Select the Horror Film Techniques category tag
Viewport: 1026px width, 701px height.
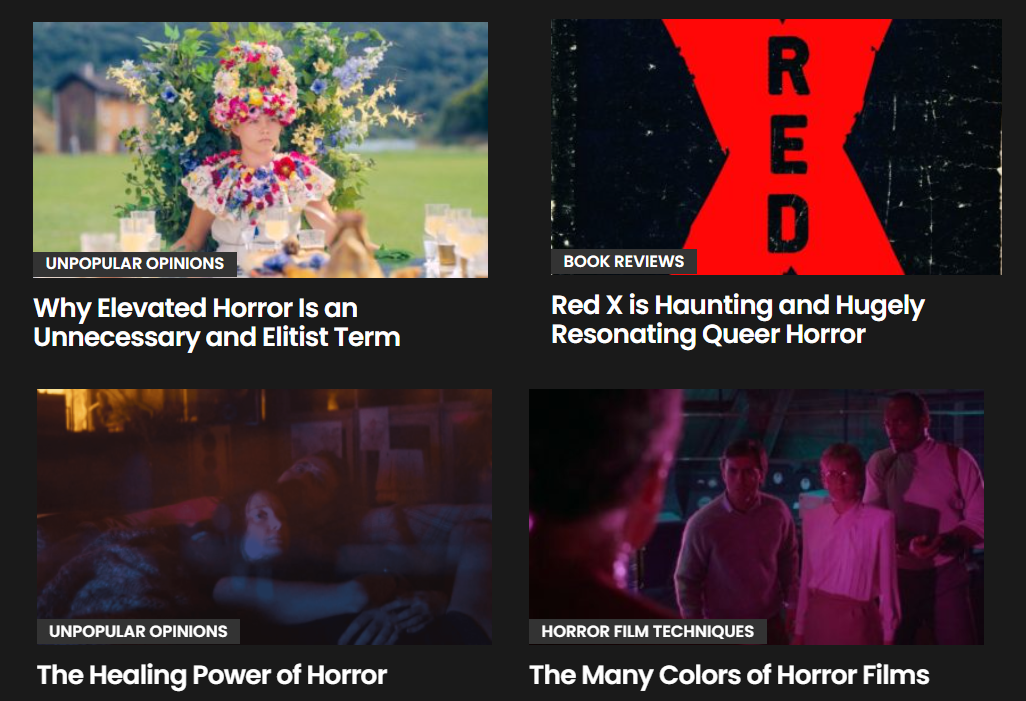[647, 632]
